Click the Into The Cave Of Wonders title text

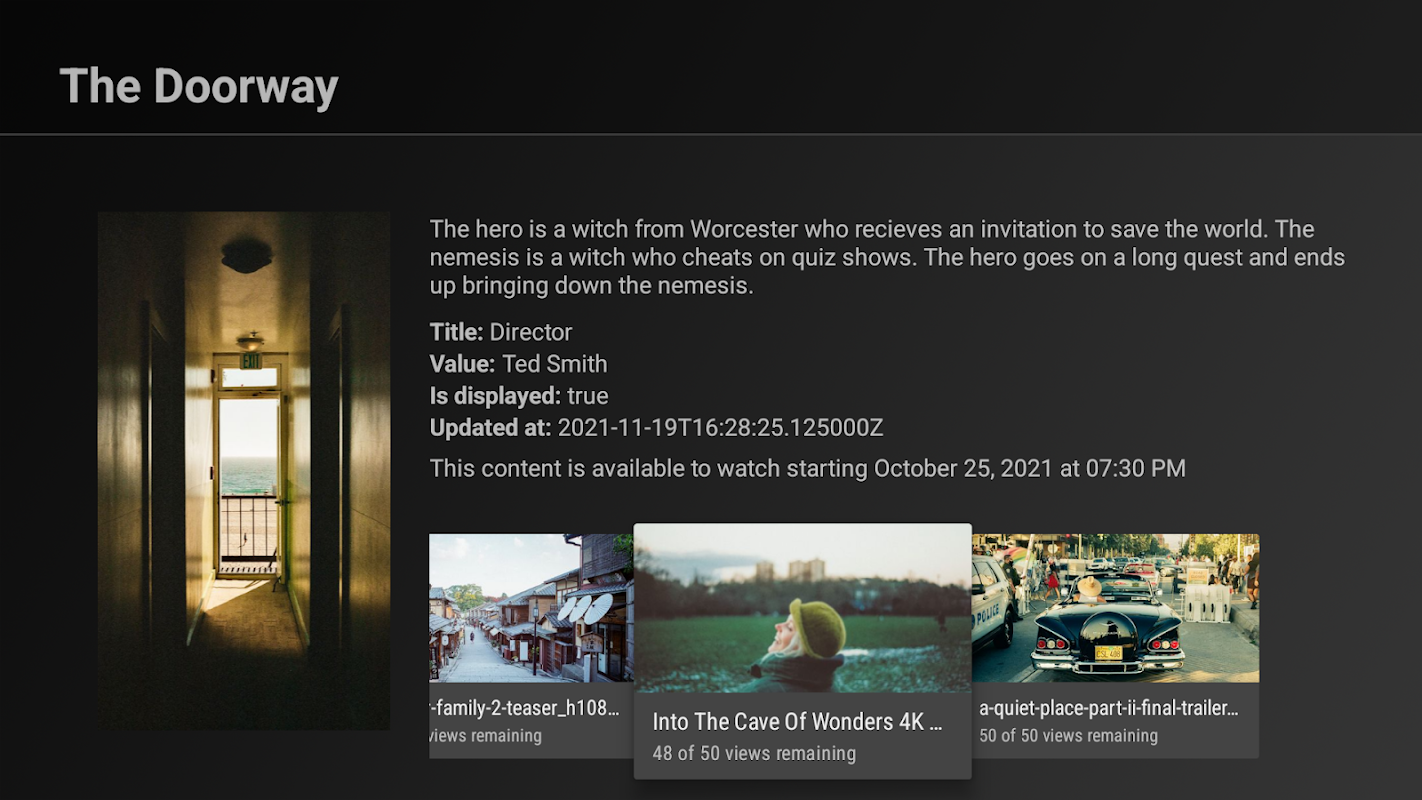[x=797, y=722]
